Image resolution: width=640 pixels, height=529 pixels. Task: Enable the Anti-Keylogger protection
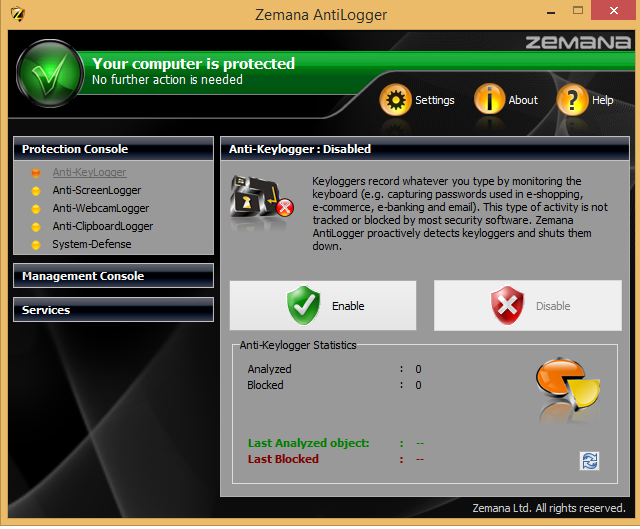point(323,305)
